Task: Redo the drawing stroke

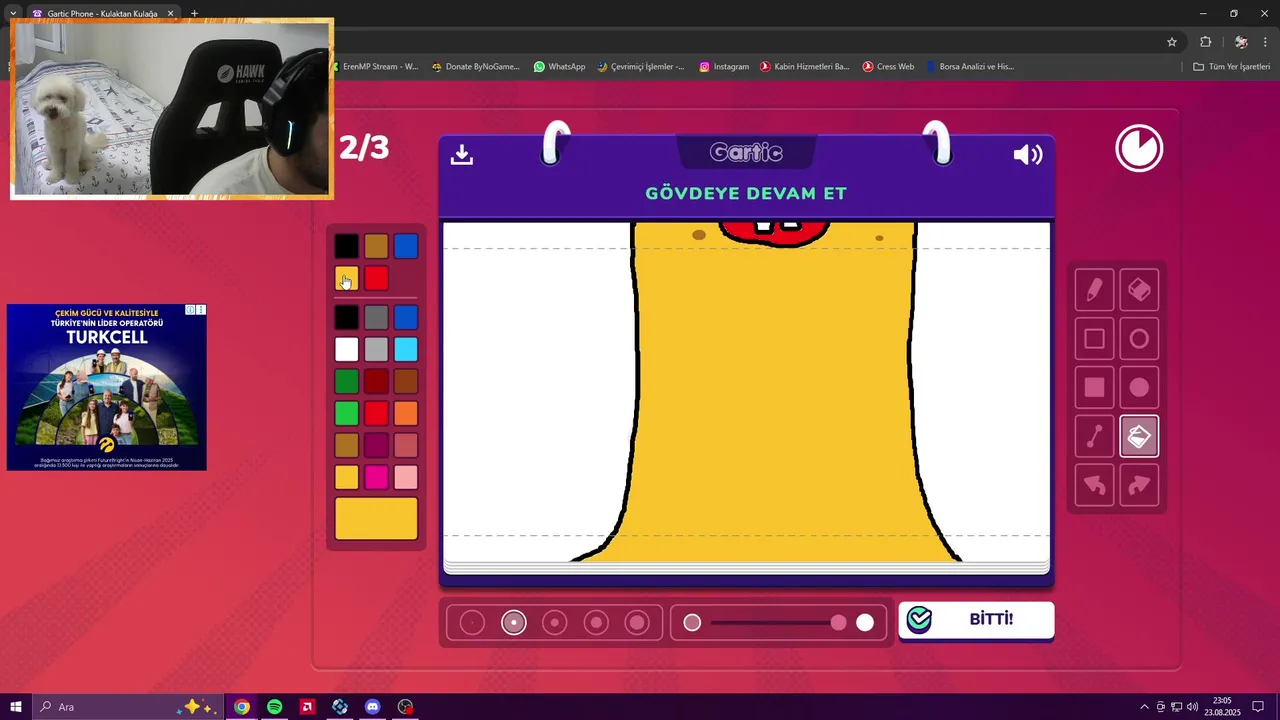Action: [1139, 486]
